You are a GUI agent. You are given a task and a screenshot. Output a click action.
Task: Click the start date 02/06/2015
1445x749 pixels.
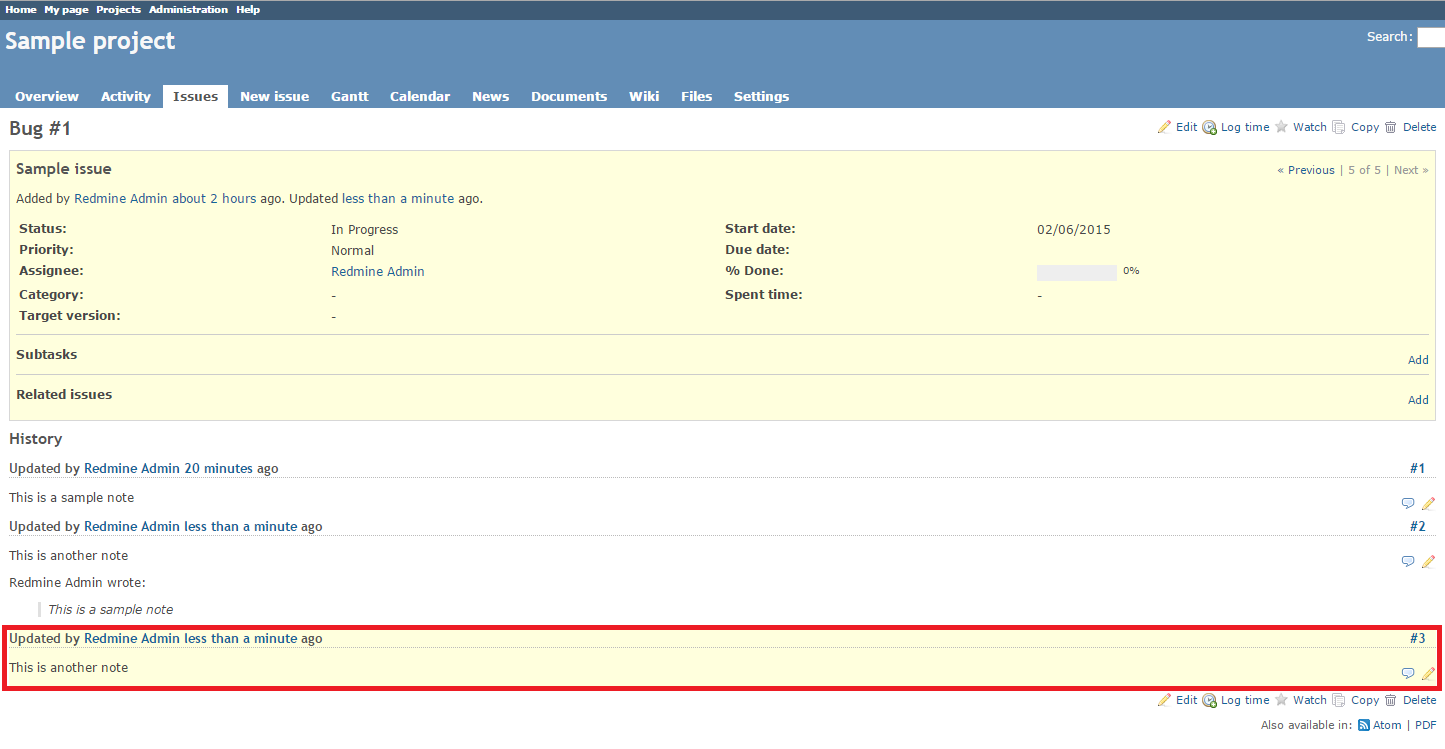(1074, 229)
